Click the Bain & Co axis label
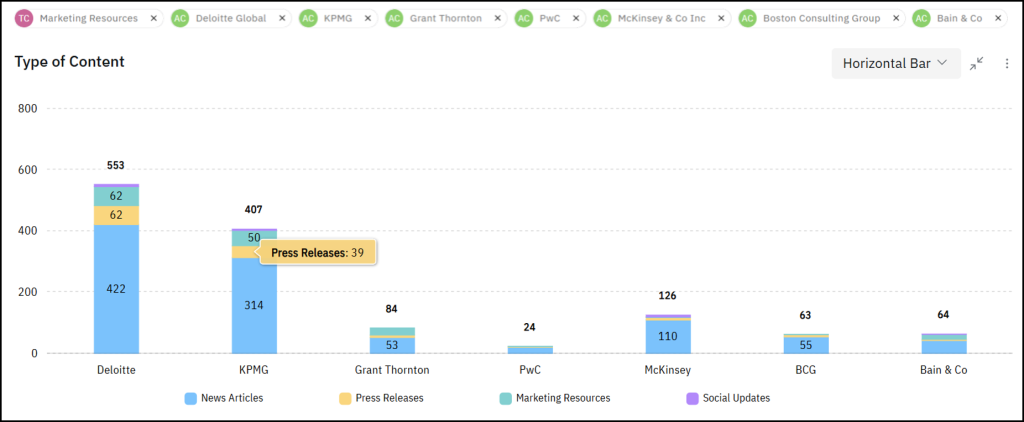The image size is (1024, 422). [944, 370]
